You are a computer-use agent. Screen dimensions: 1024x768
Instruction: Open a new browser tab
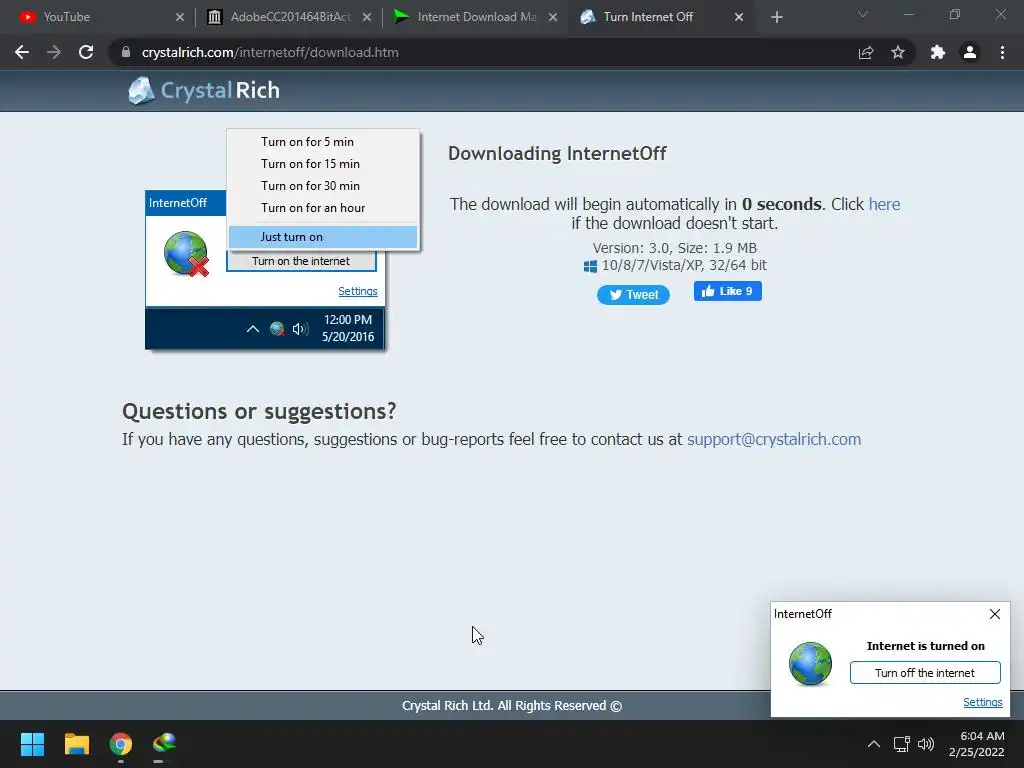click(x=776, y=17)
